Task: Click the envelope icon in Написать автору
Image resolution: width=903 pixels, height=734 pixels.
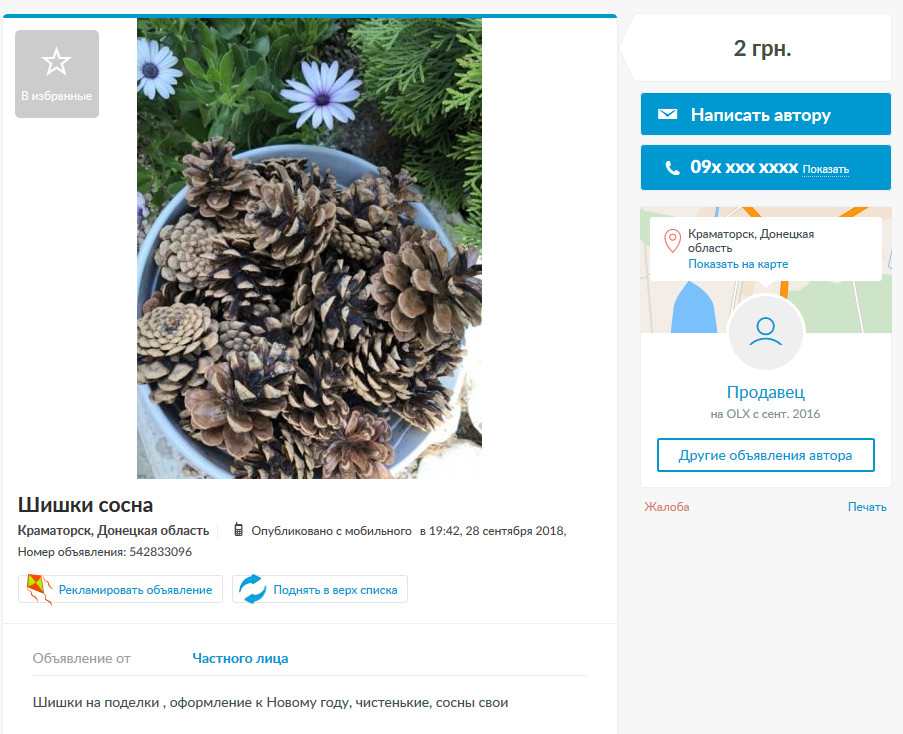Action: point(667,114)
